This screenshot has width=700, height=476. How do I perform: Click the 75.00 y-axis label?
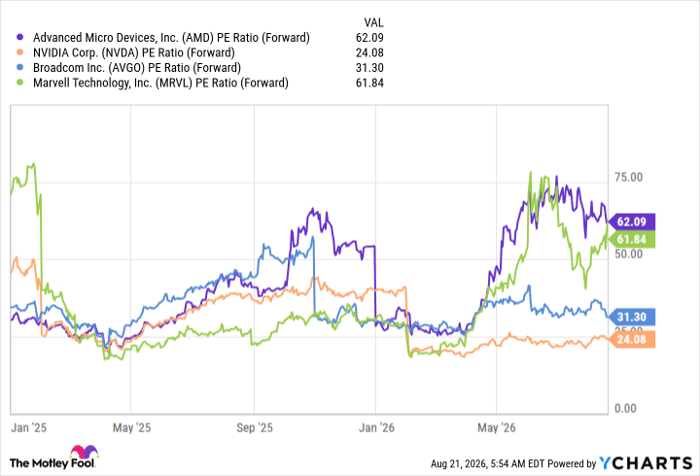pyautogui.click(x=629, y=177)
